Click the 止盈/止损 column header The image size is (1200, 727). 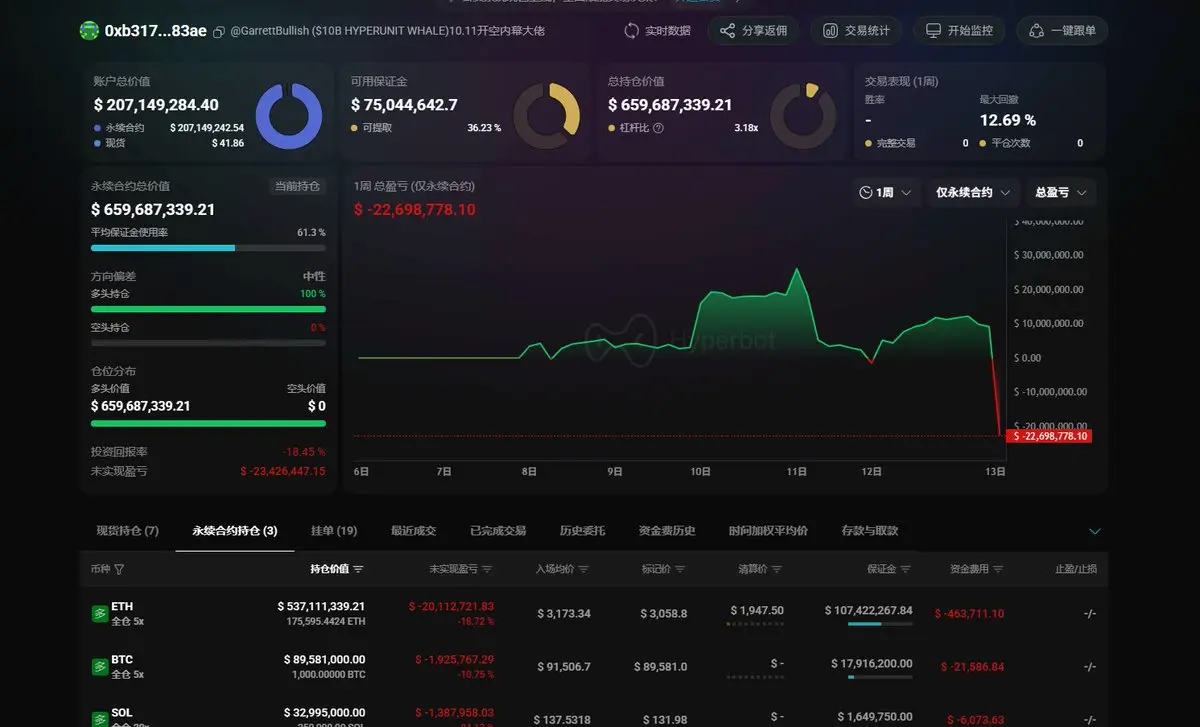[x=1076, y=569]
